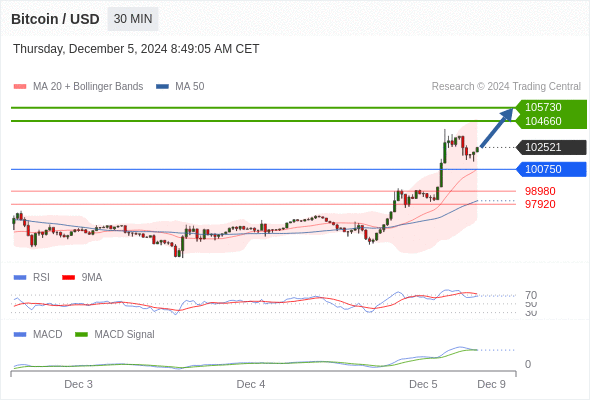590x400 pixels.
Task: Click the 97920 support price label
Action: coord(540,204)
